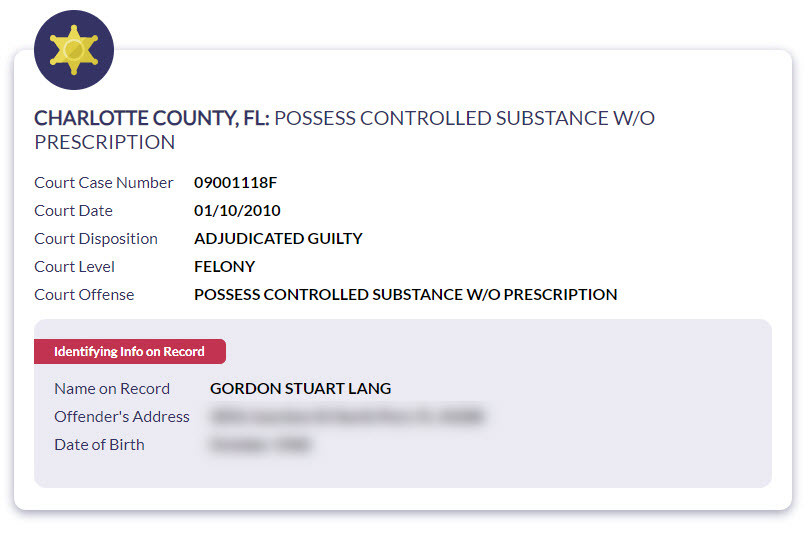Click the "ADJUDICATED GUILTY" disposition value
This screenshot has width=810, height=537.
click(278, 239)
